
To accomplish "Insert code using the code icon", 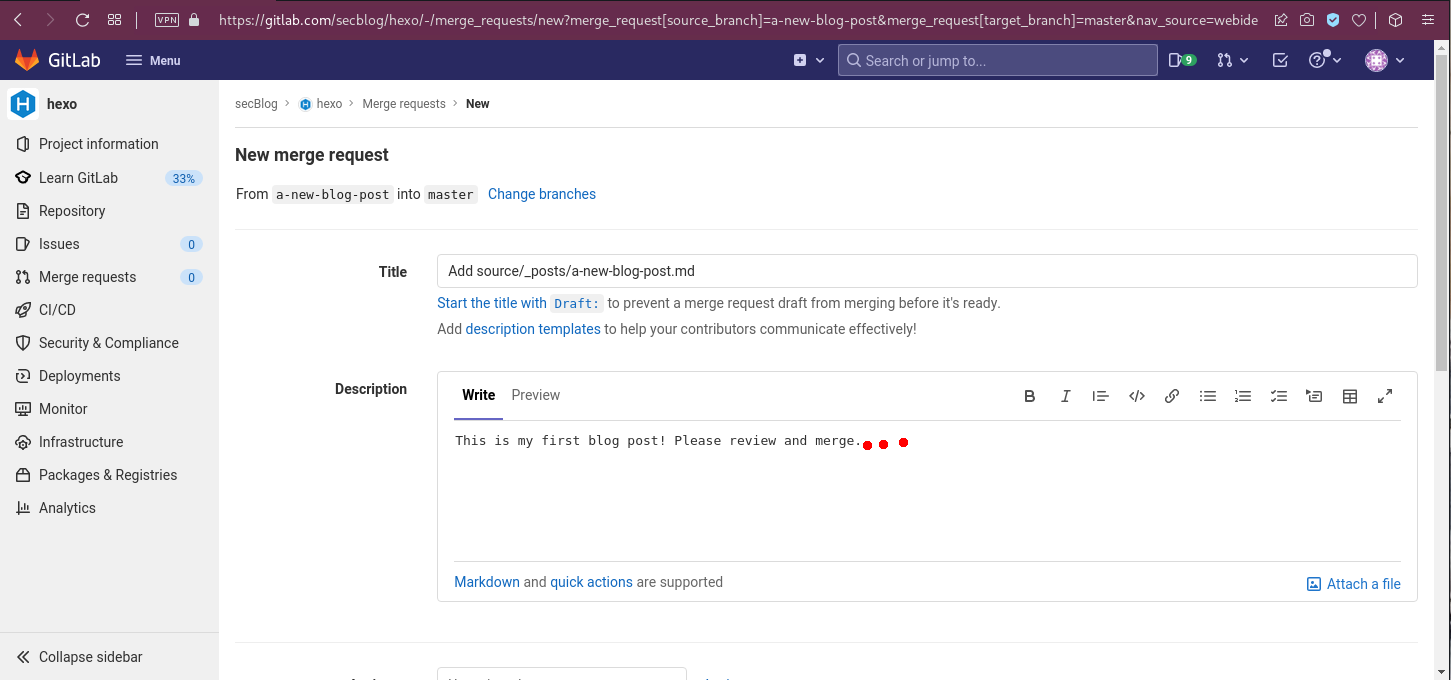I will pos(1136,396).
